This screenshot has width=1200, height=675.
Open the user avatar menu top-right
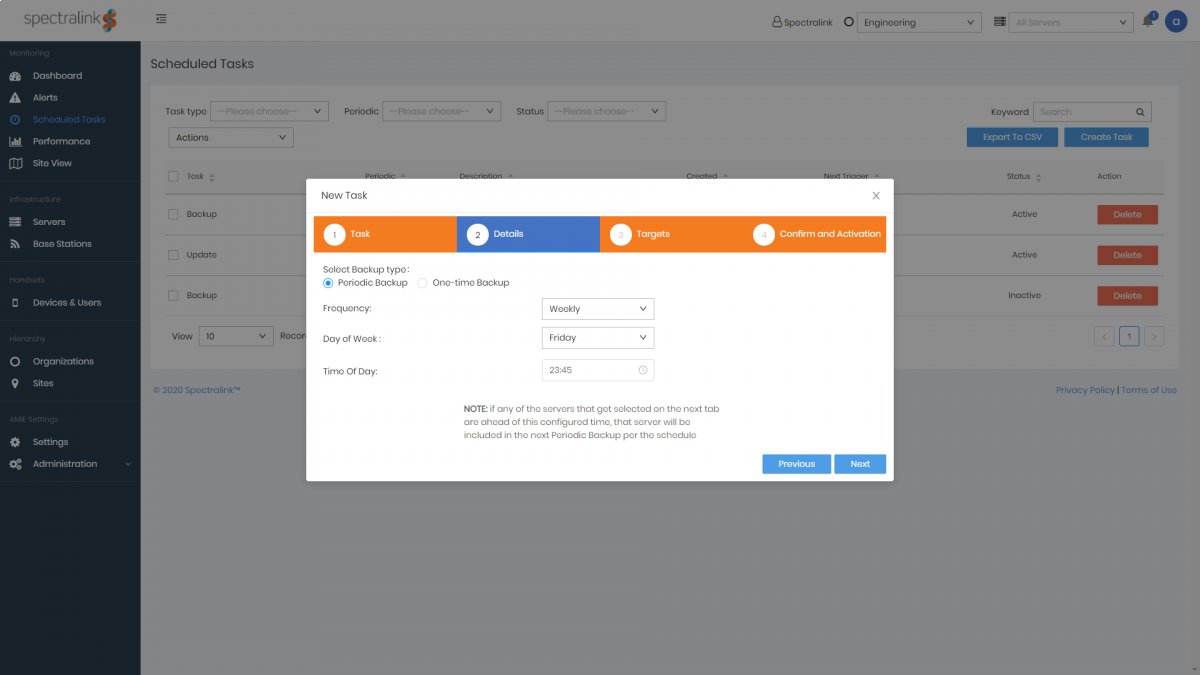1177,21
